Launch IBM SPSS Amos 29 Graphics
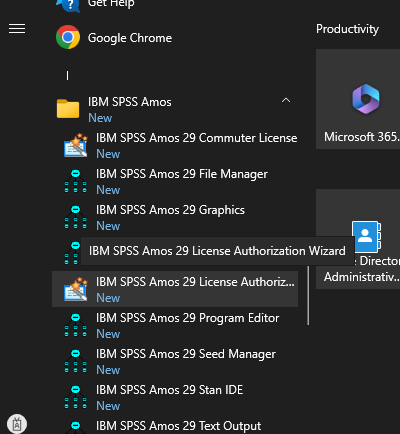Screen dimensions: 400x434 pyautogui.click(x=175, y=217)
